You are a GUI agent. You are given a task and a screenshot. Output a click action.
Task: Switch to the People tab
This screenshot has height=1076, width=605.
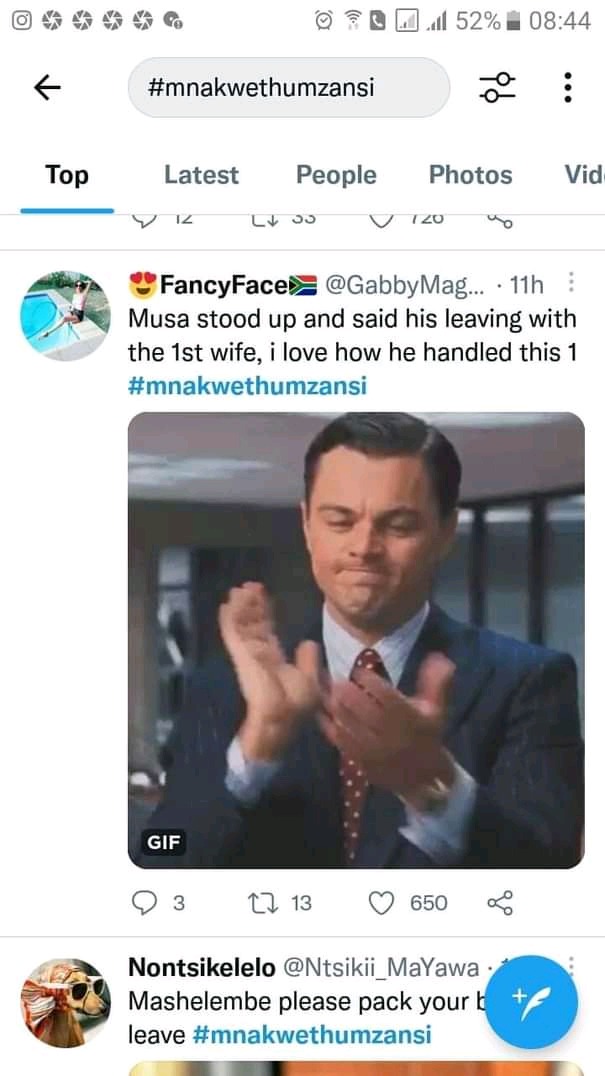[336, 175]
